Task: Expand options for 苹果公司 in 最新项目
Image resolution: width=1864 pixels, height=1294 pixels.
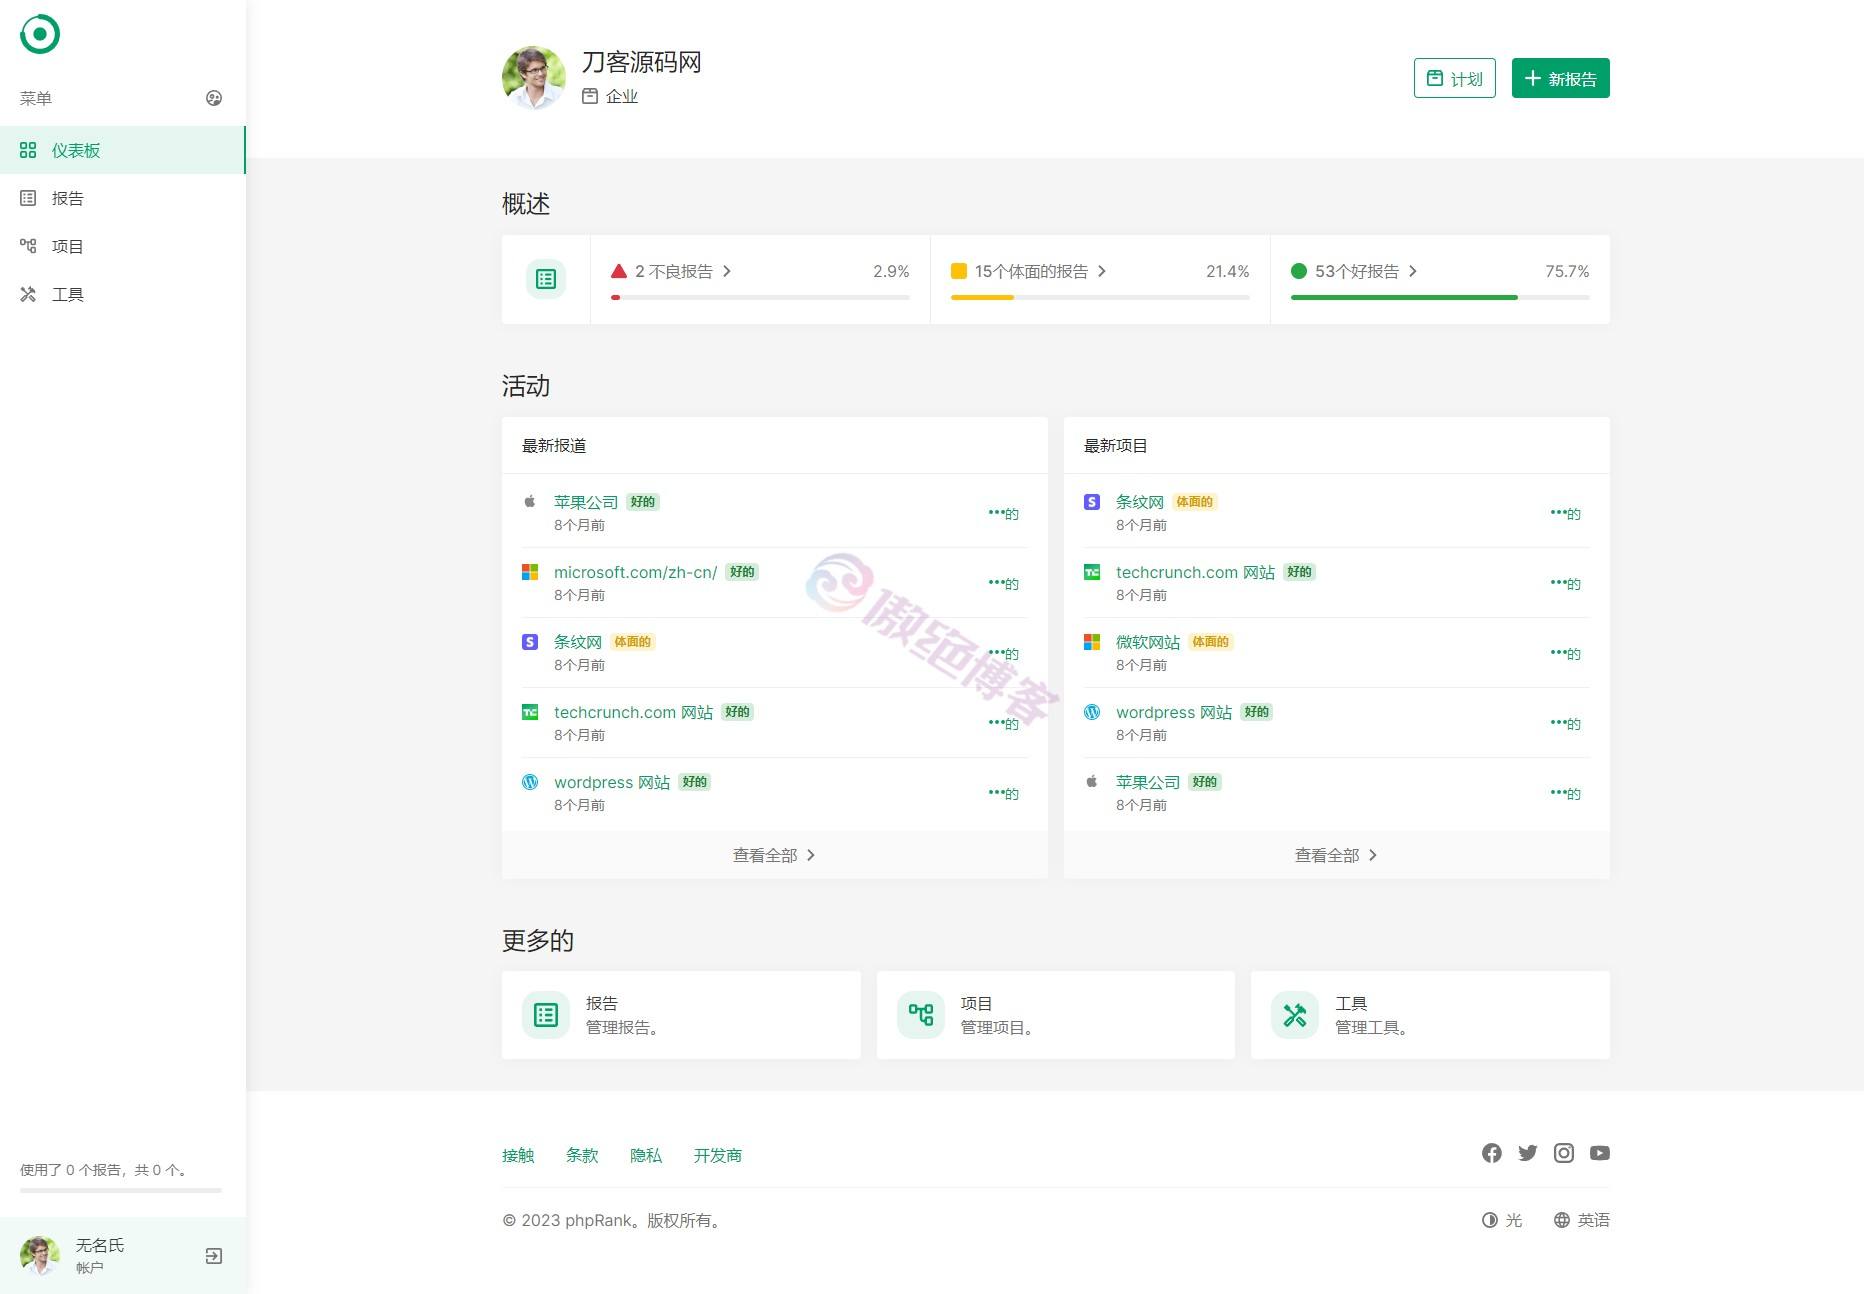Action: coord(1565,793)
